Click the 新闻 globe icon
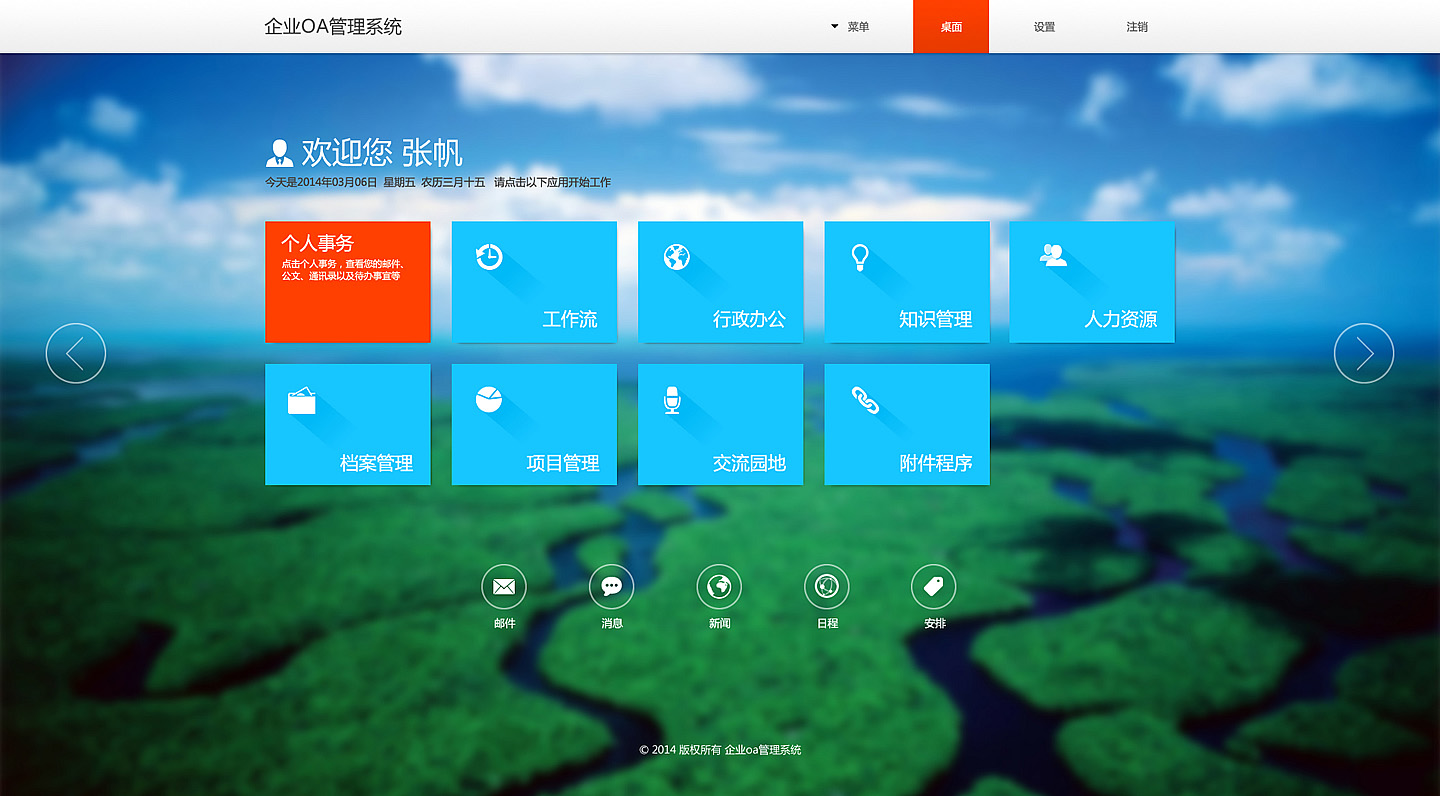The image size is (1440, 796). tap(719, 587)
